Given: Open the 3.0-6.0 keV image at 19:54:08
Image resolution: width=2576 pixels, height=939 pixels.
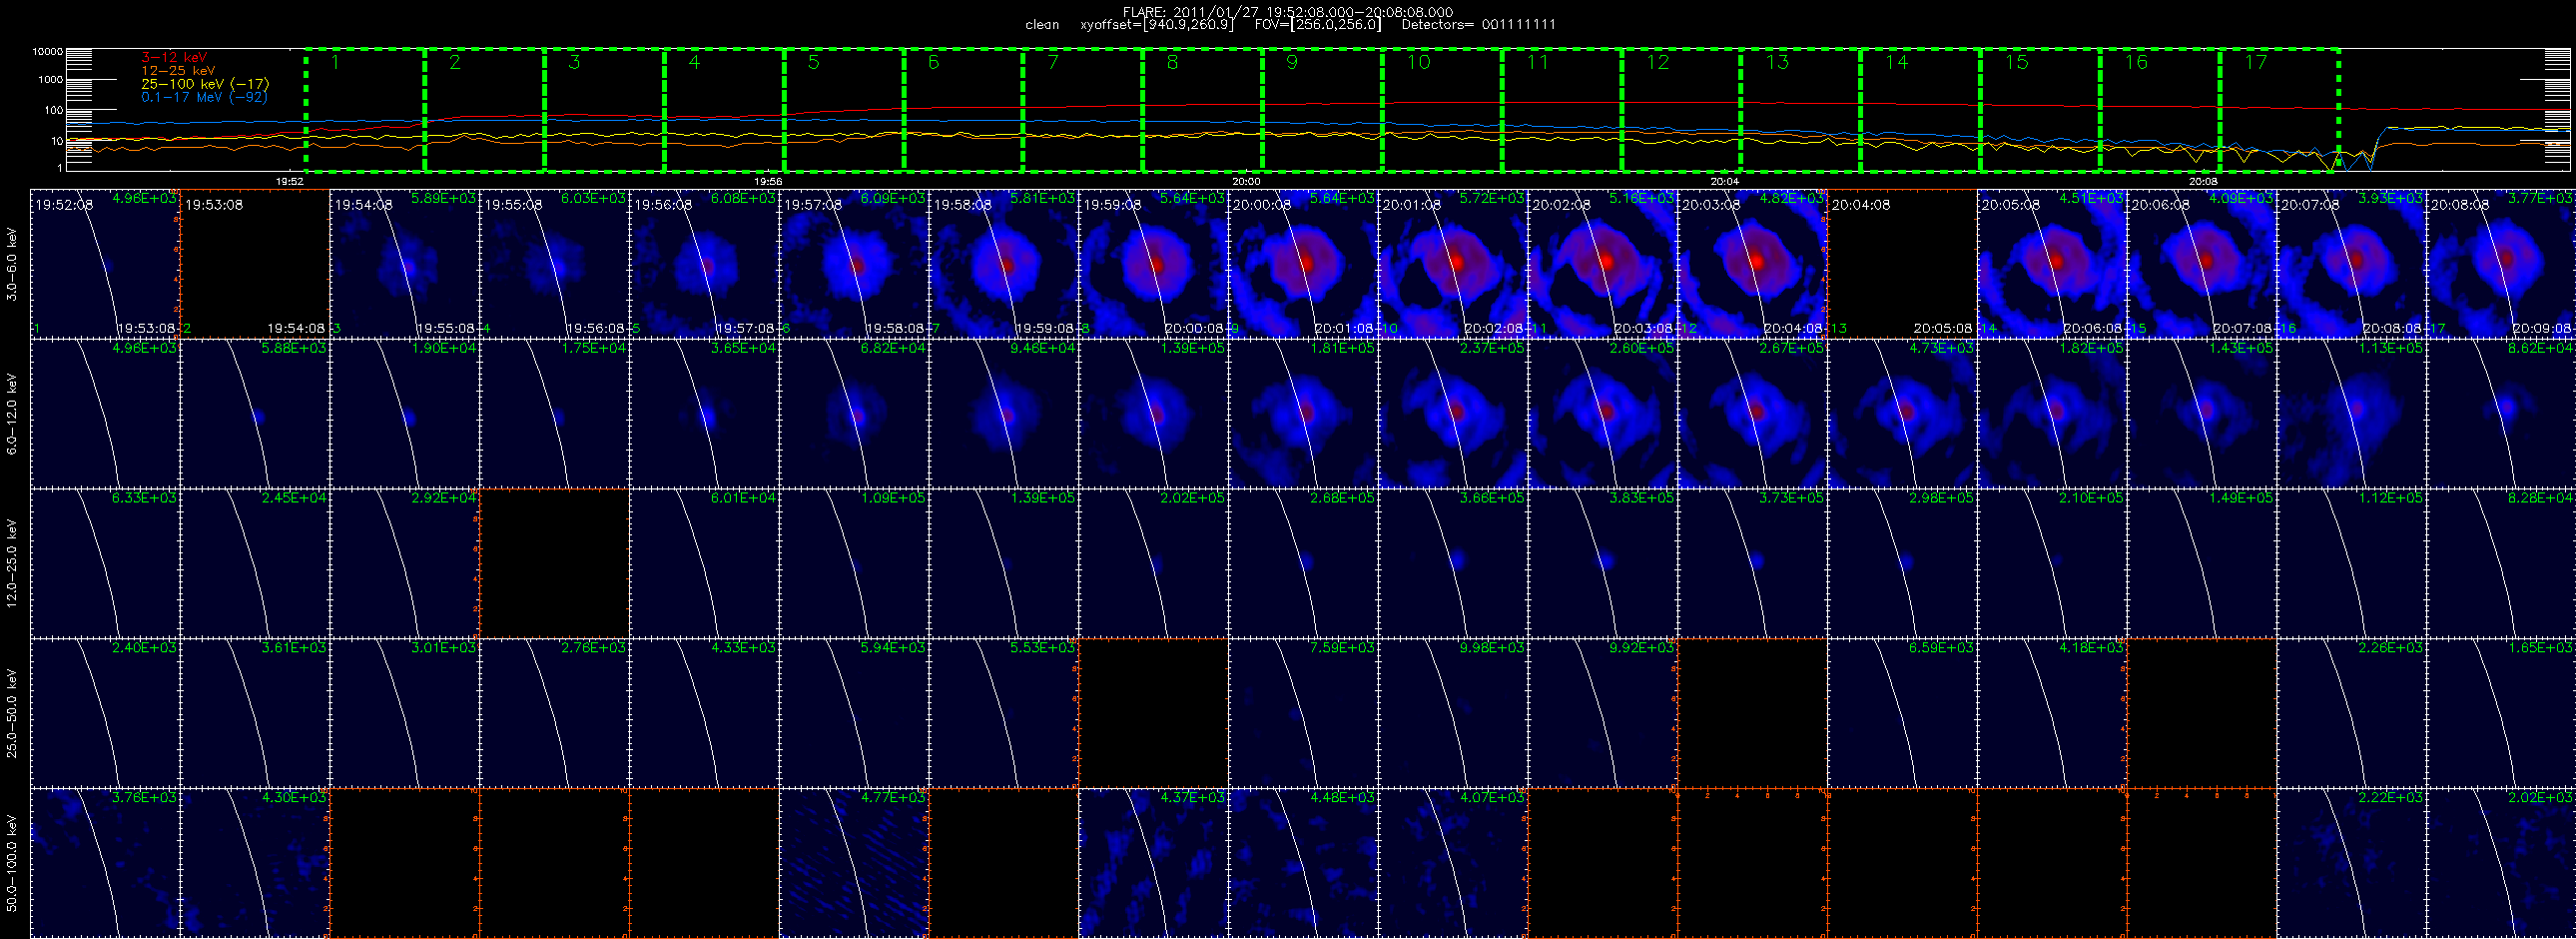Looking at the screenshot, I should pos(404,264).
